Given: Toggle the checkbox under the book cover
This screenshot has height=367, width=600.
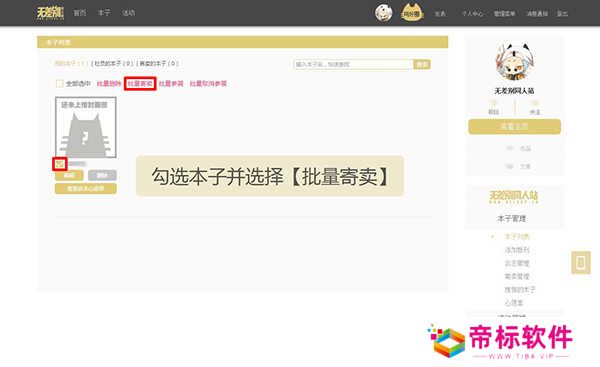Looking at the screenshot, I should click(60, 164).
